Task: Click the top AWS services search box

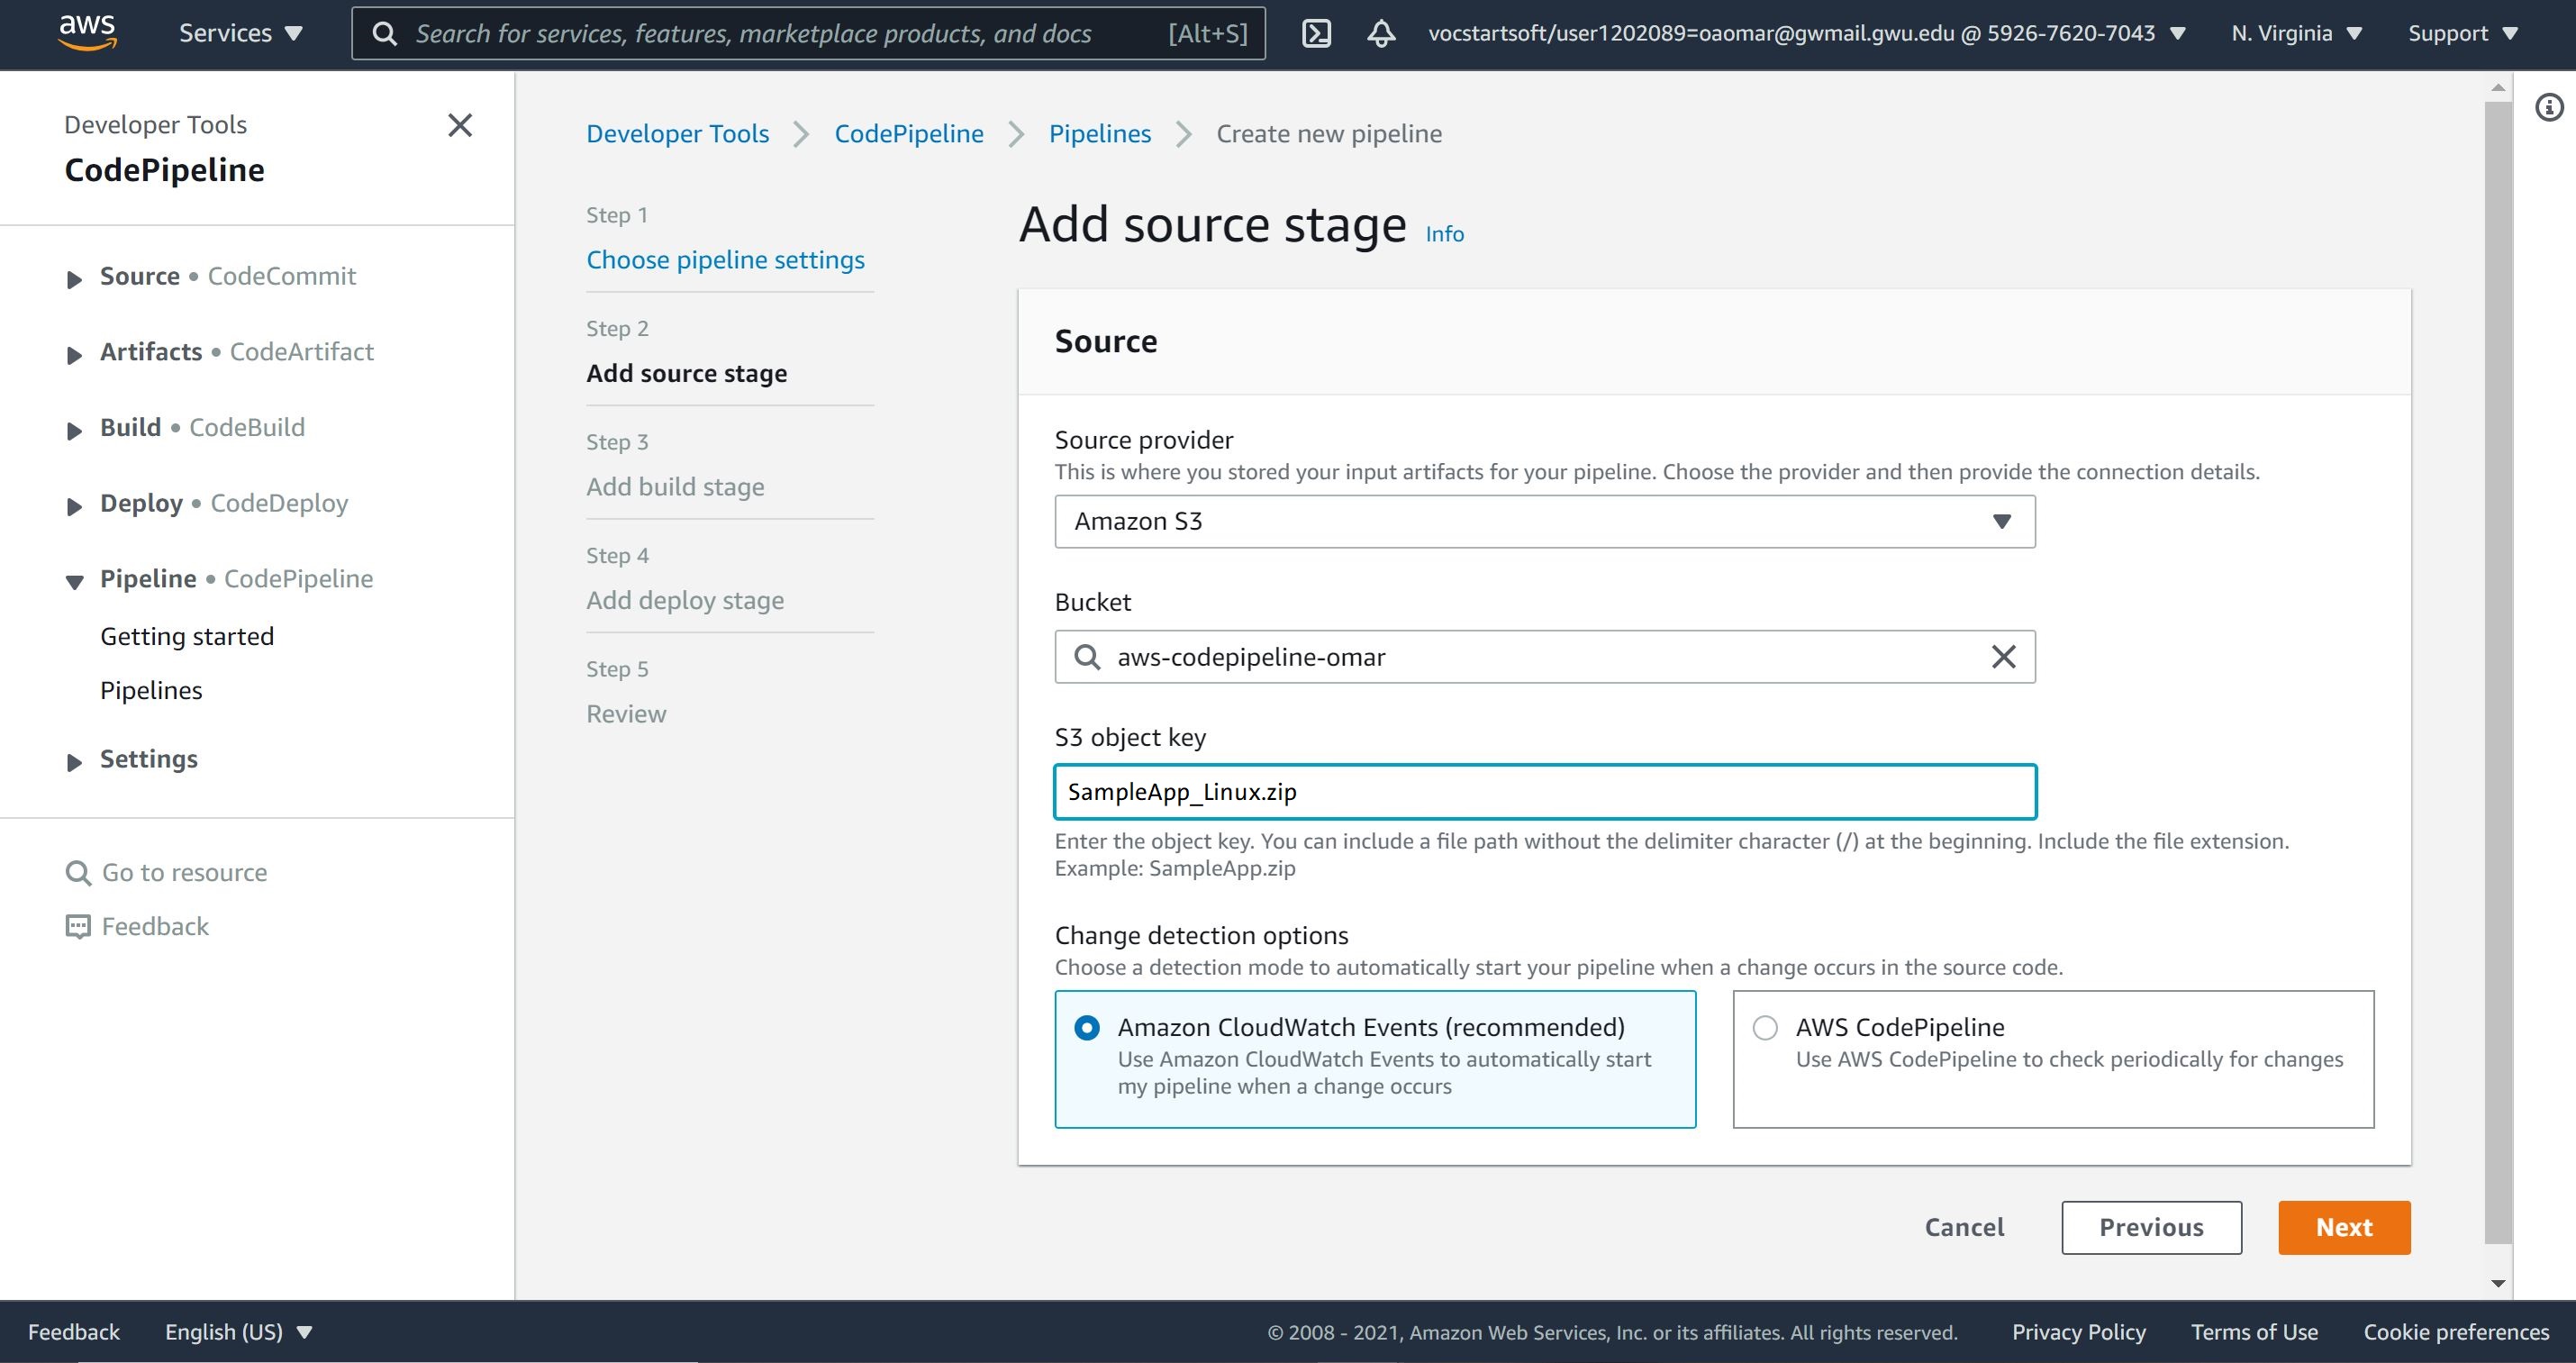Action: point(808,33)
